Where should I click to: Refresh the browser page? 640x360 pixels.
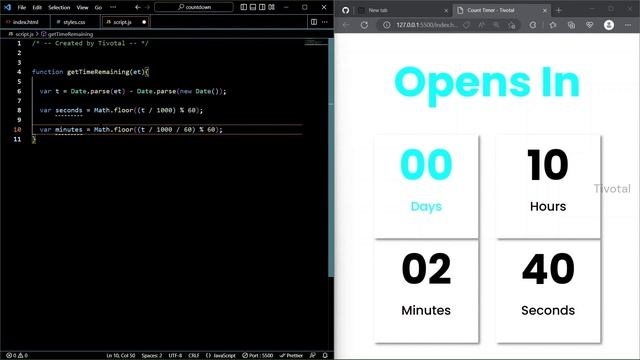(x=364, y=25)
